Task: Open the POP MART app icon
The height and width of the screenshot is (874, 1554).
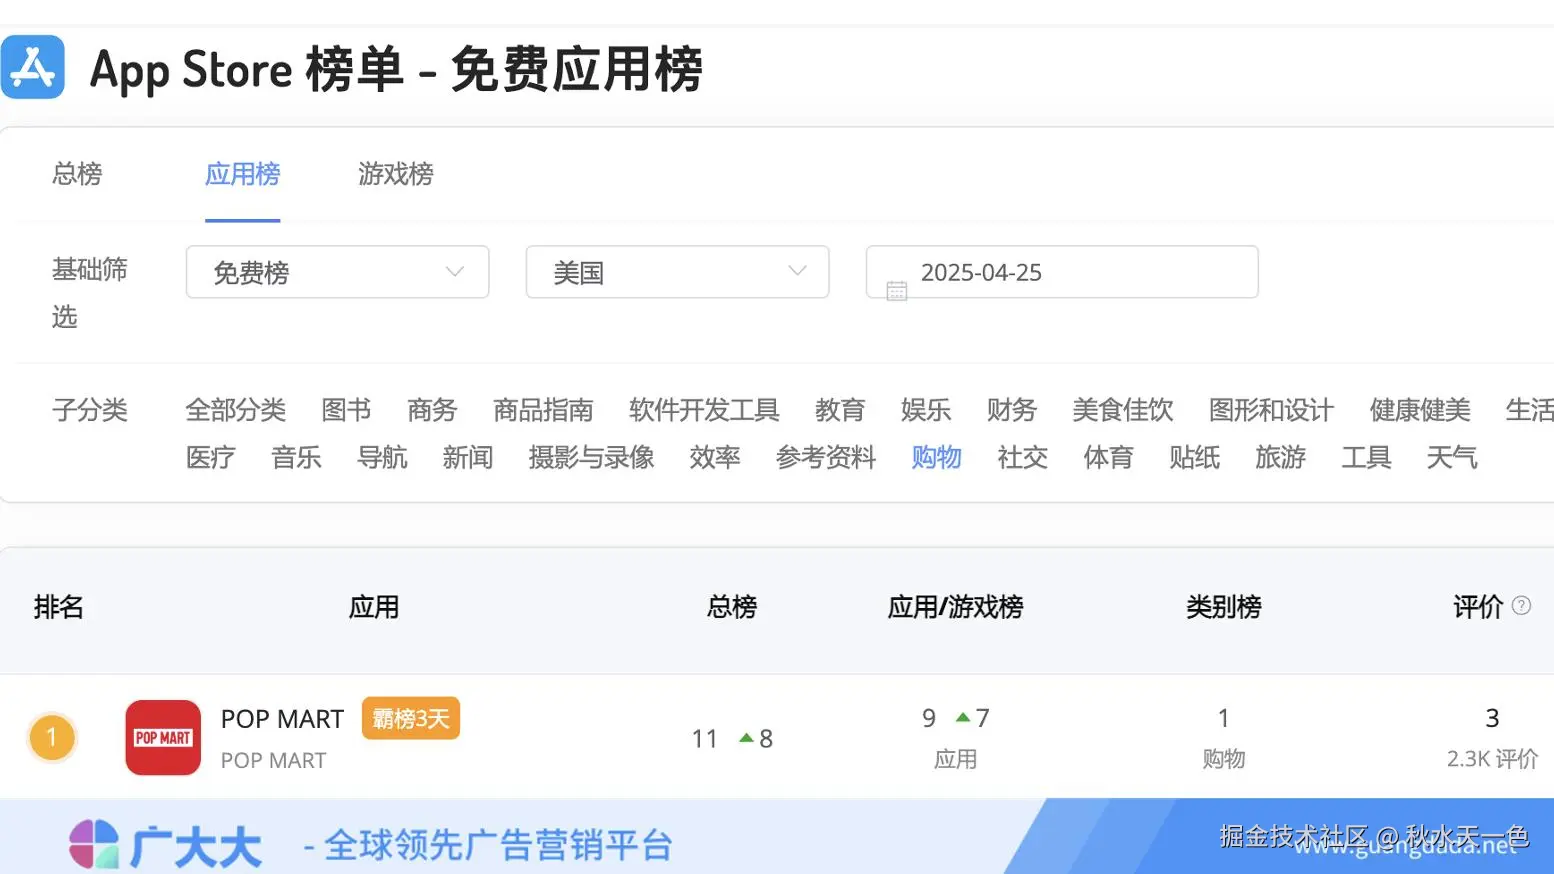Action: [163, 738]
